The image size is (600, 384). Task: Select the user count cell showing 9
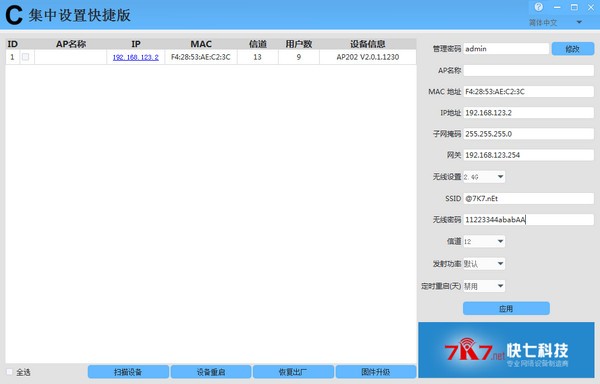(299, 57)
